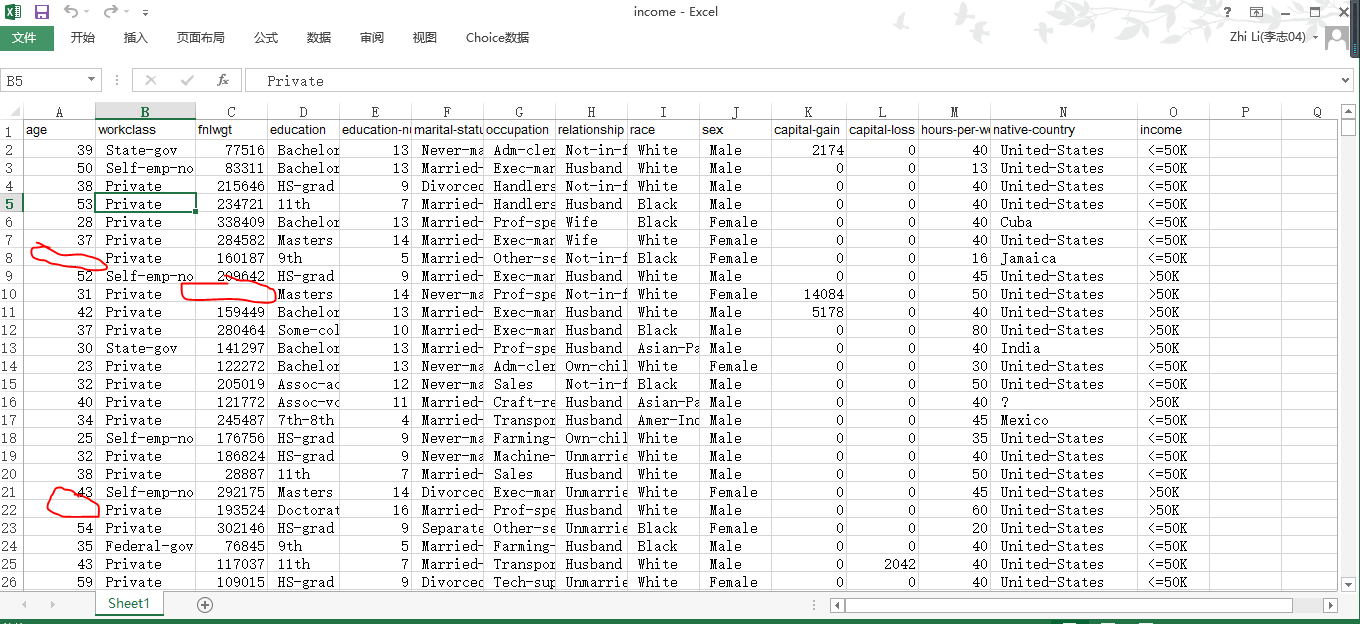The image size is (1360, 624).
Task: Select the 'Doctorat' education cell
Action: 303,510
